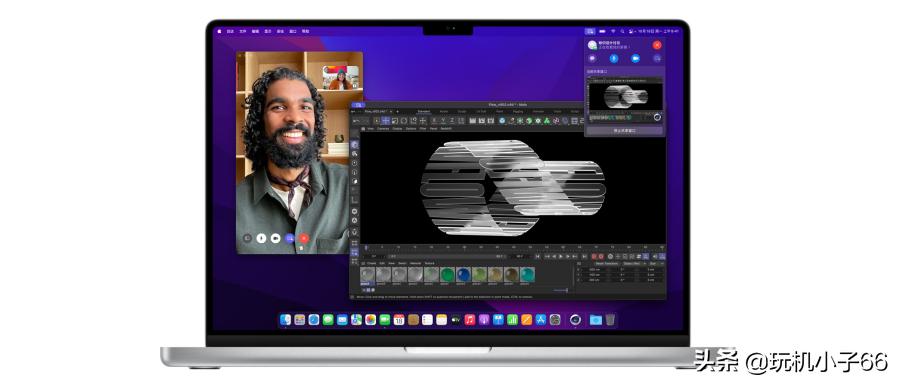The width and height of the screenshot is (900, 385).
Task: Jump to end of animation button
Action: coord(584,256)
